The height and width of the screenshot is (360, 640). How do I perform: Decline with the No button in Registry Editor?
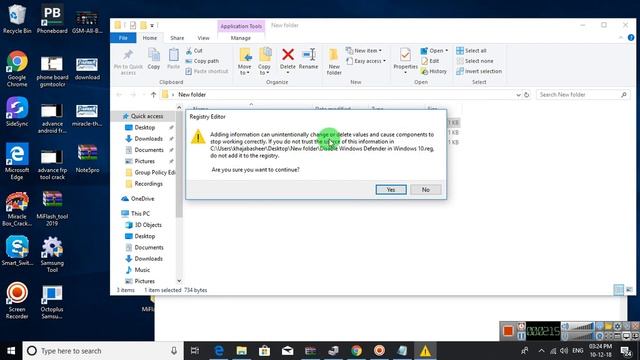click(425, 189)
